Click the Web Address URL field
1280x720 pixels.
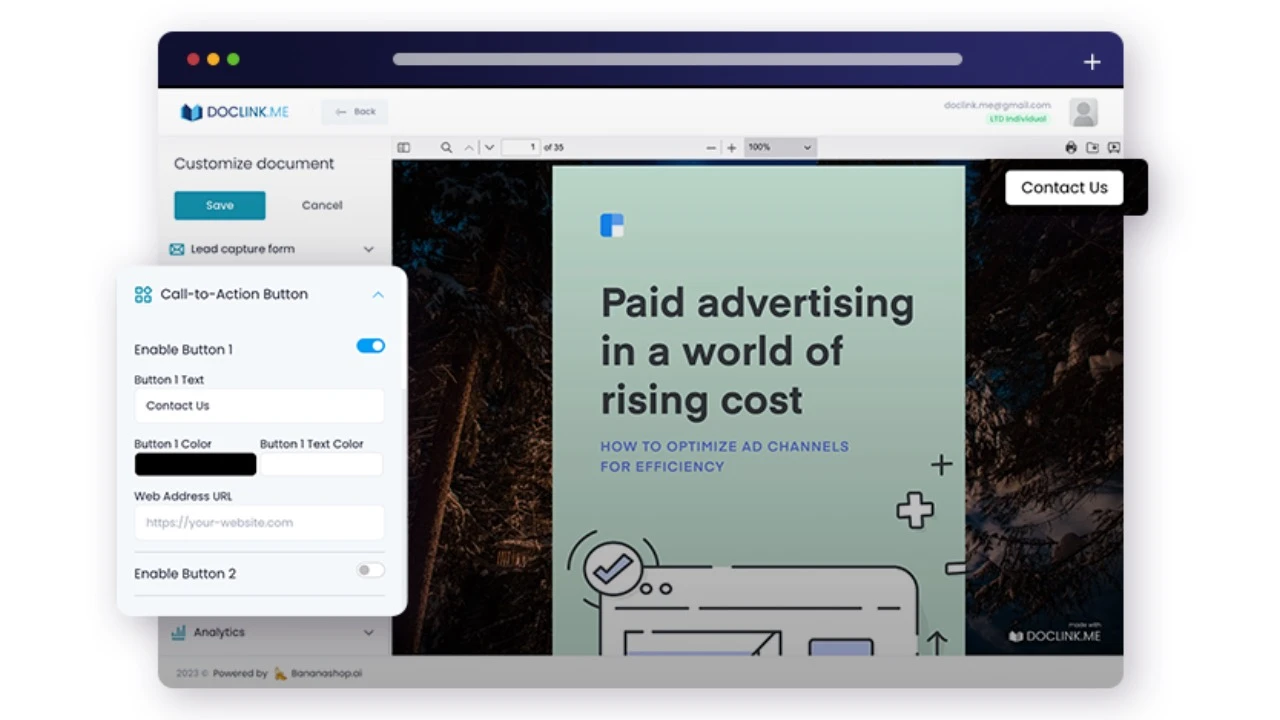(x=259, y=522)
